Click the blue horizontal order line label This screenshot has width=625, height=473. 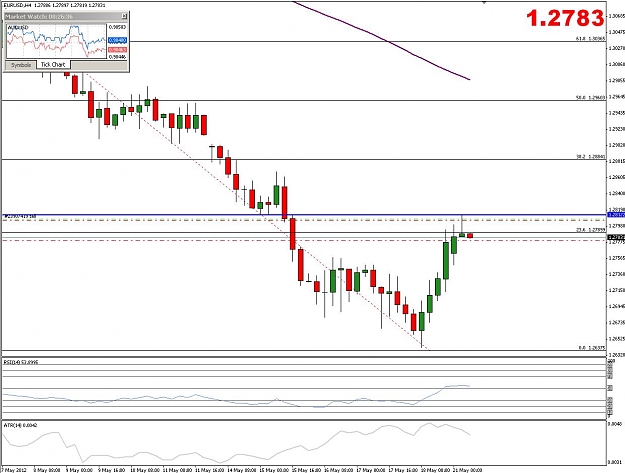[20, 216]
